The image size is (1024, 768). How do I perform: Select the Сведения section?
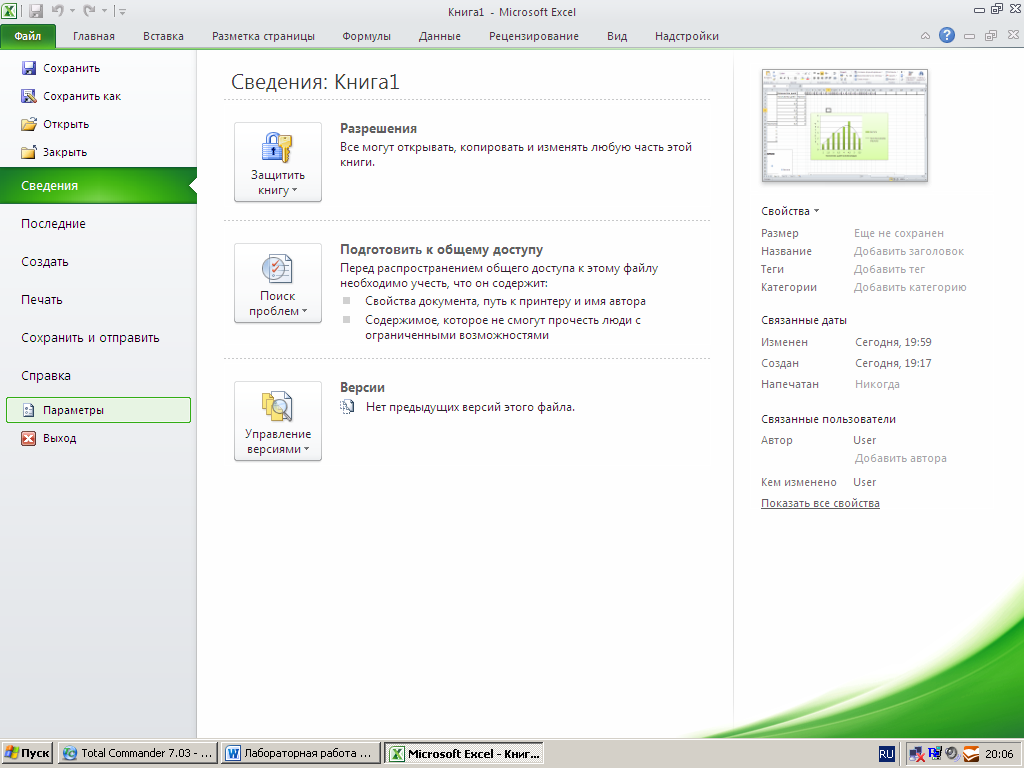coord(98,185)
